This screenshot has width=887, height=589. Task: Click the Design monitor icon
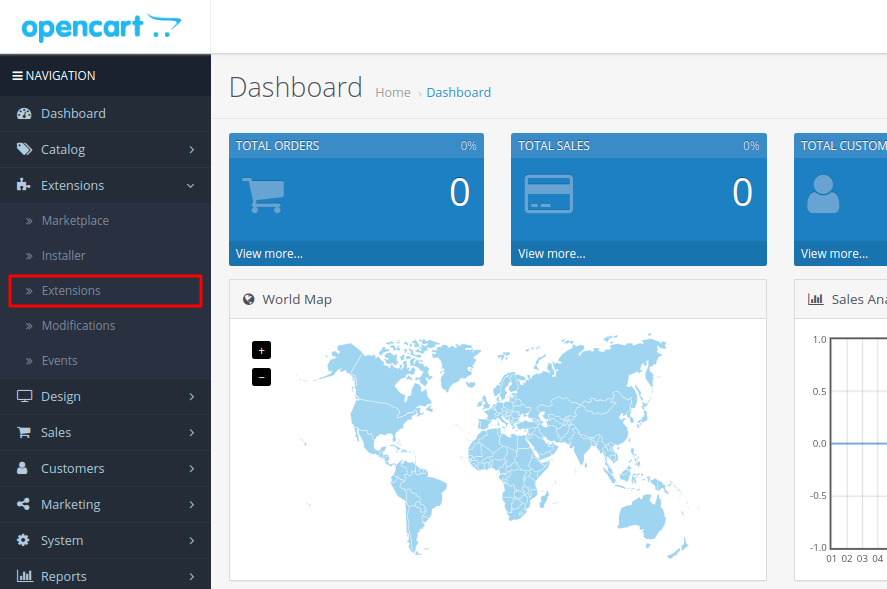pos(24,396)
